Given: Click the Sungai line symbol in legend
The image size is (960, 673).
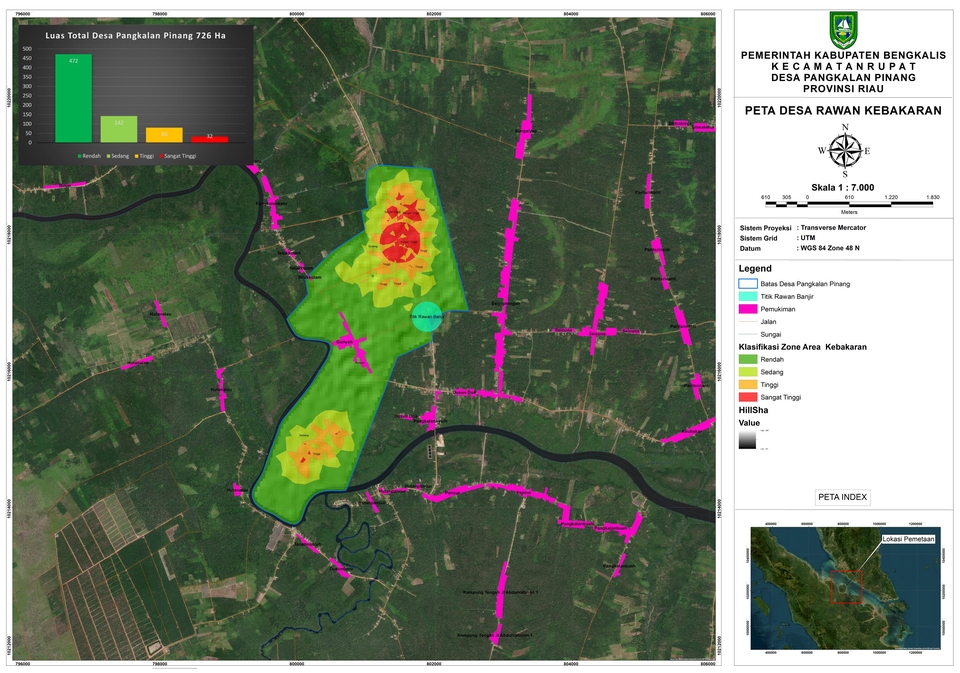Looking at the screenshot, I should [x=748, y=334].
